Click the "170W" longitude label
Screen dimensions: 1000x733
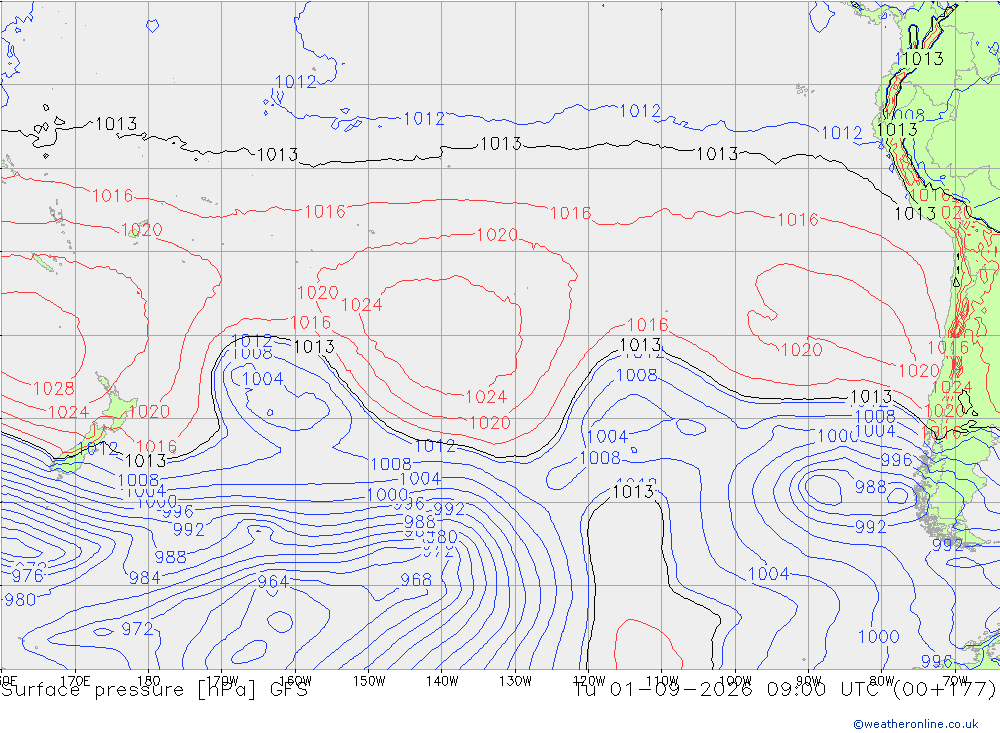click(x=223, y=681)
